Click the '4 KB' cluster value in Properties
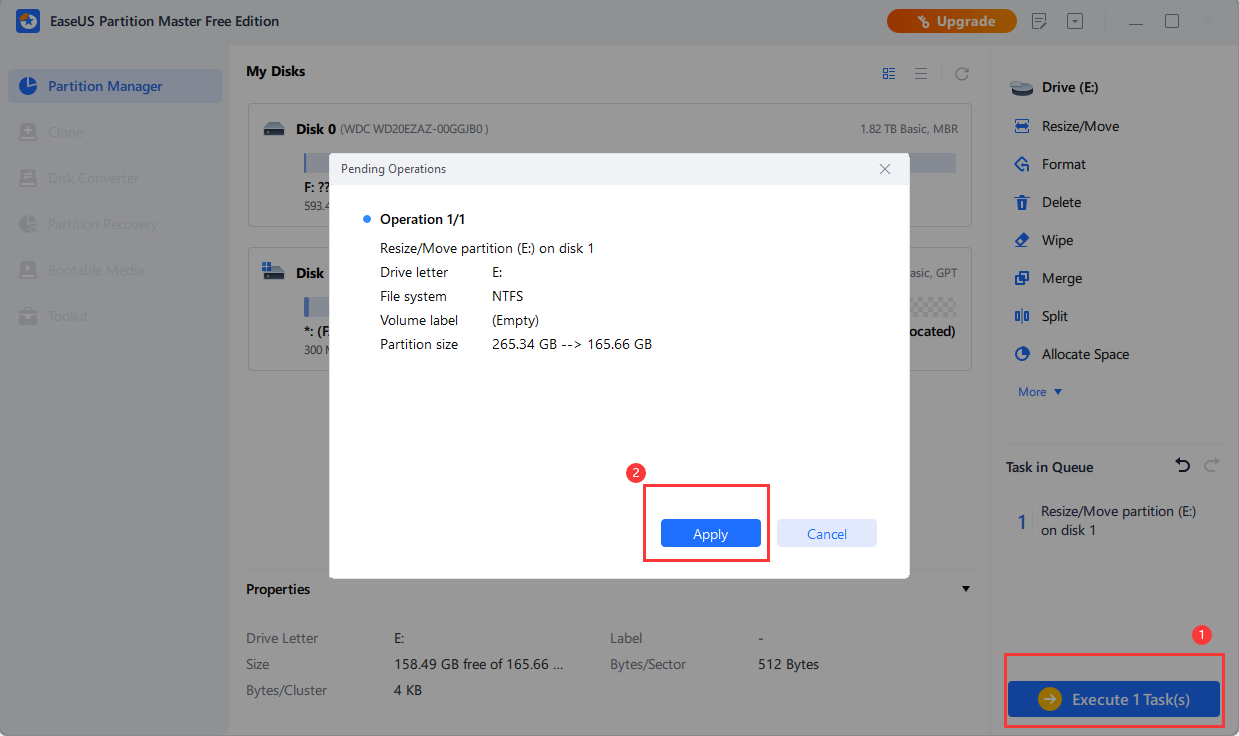Viewport: 1239px width, 736px height. [410, 690]
